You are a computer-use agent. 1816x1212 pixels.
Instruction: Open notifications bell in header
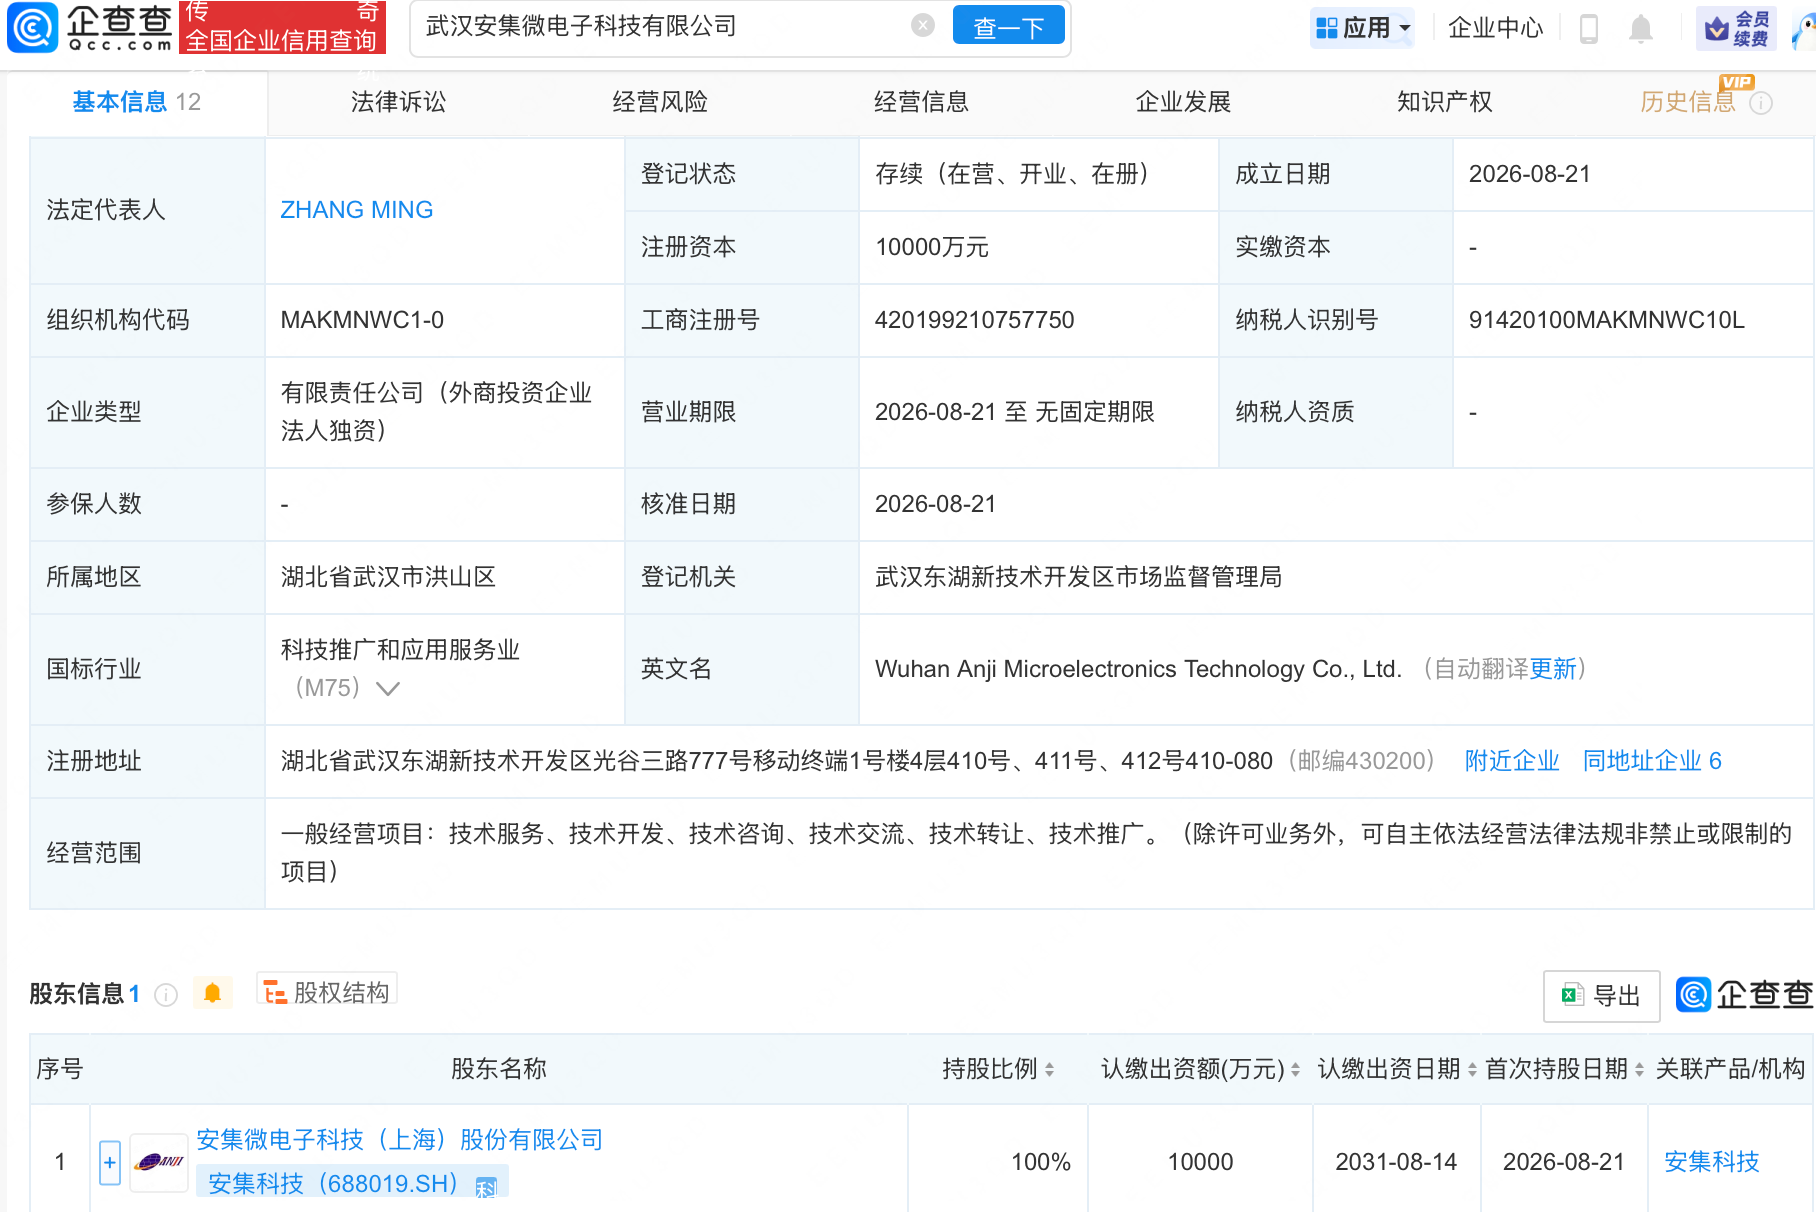point(1640,28)
